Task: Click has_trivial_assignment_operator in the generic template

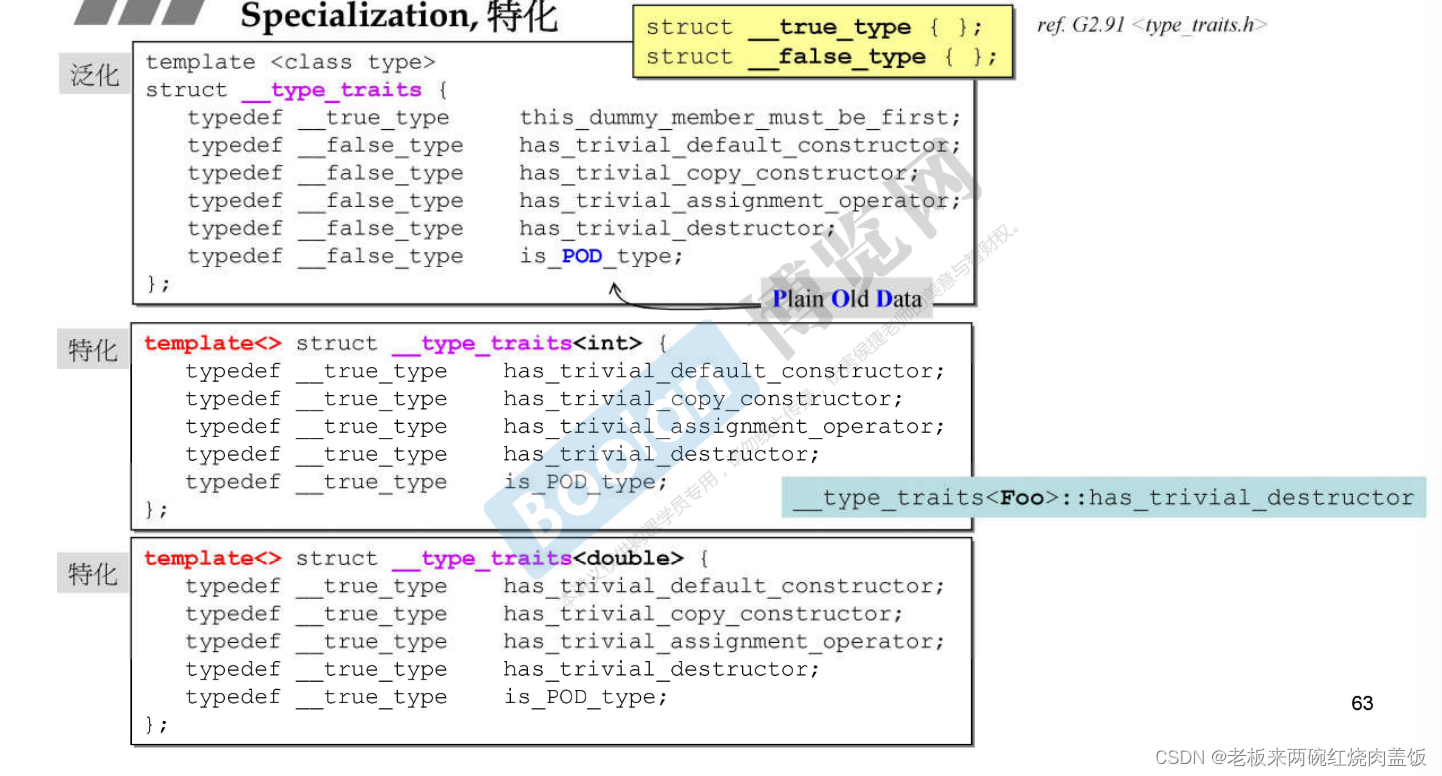Action: pos(740,201)
